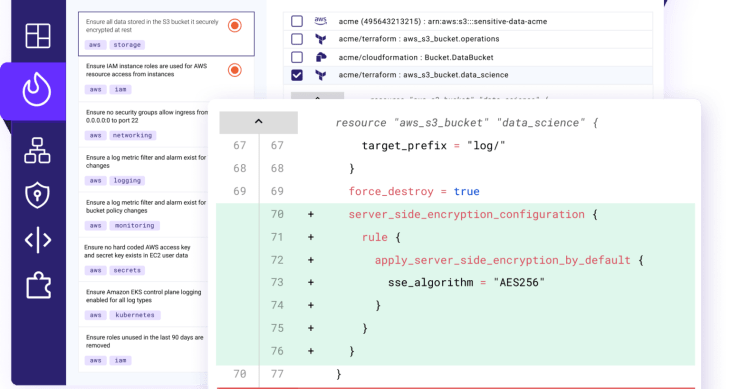Click the CloudFormation icon beside Bucket.DataBucket

coord(321,57)
